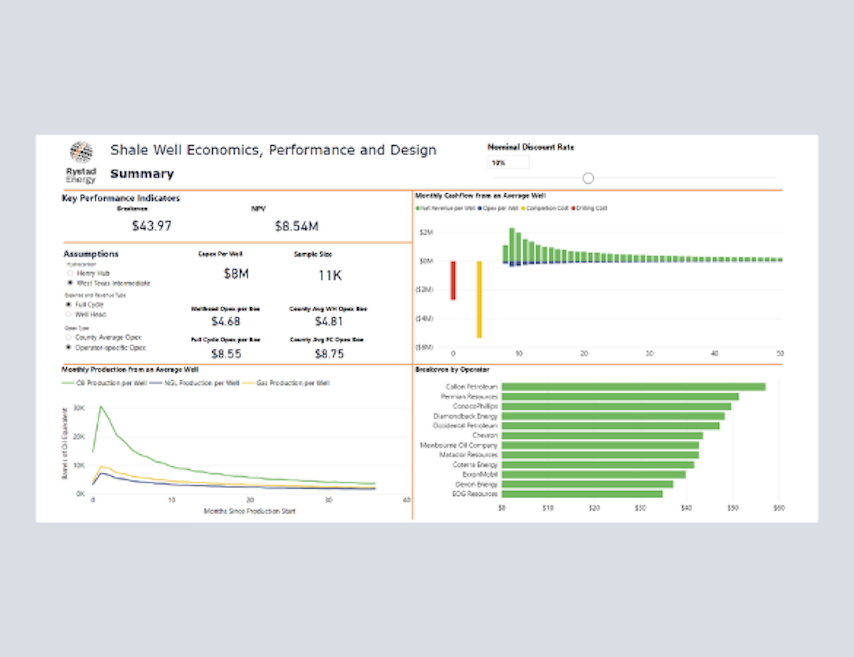854x657 pixels.
Task: Click the County Avg FC Opex value $8.75
Action: 330,354
